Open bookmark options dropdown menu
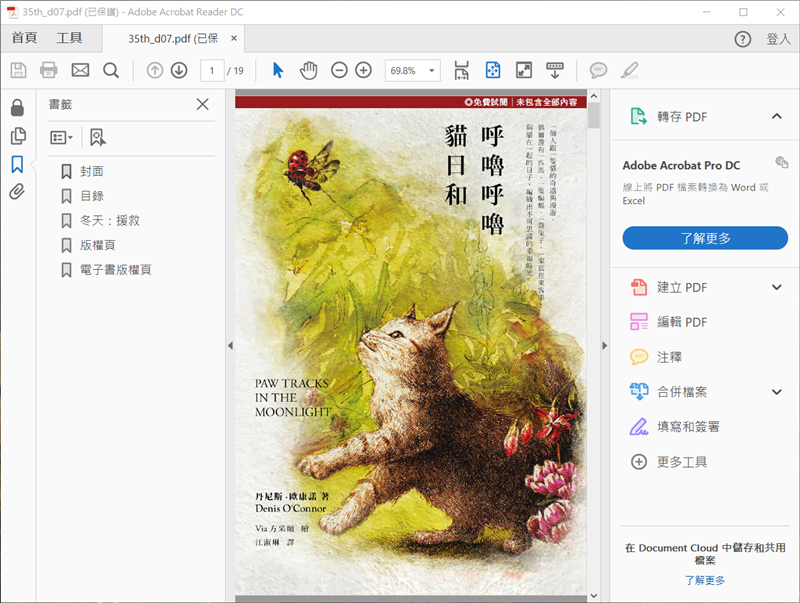 coord(62,137)
